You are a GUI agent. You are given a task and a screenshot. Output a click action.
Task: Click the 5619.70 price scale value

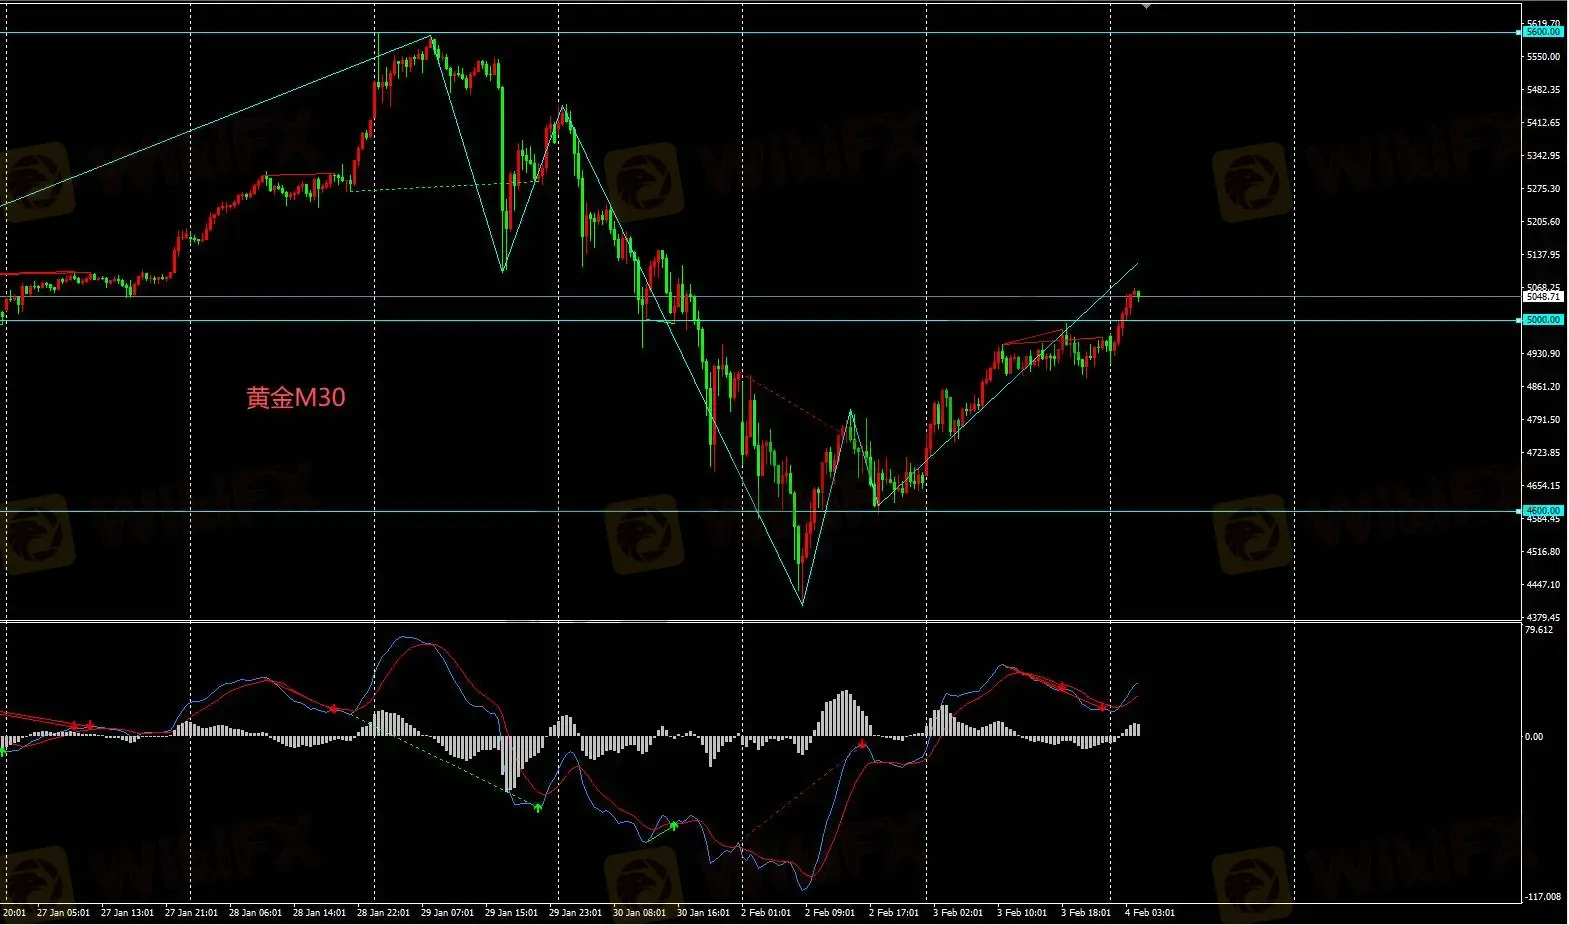pos(1543,23)
